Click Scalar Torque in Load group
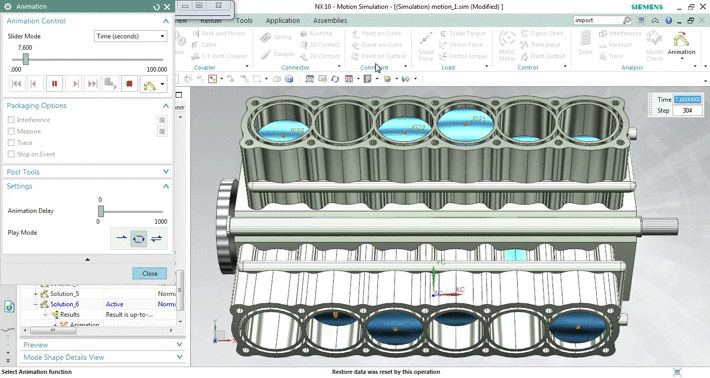 click(463, 33)
